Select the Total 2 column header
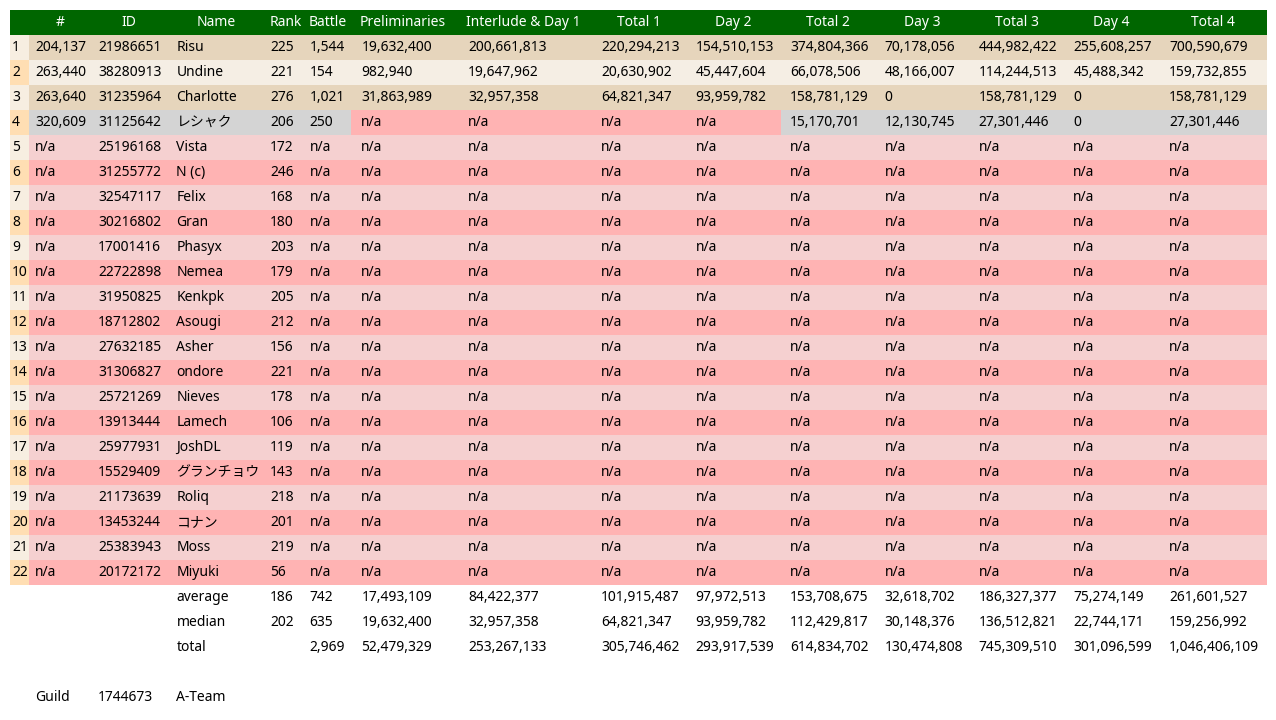Screen dimensions: 1276x720 (x=828, y=21)
